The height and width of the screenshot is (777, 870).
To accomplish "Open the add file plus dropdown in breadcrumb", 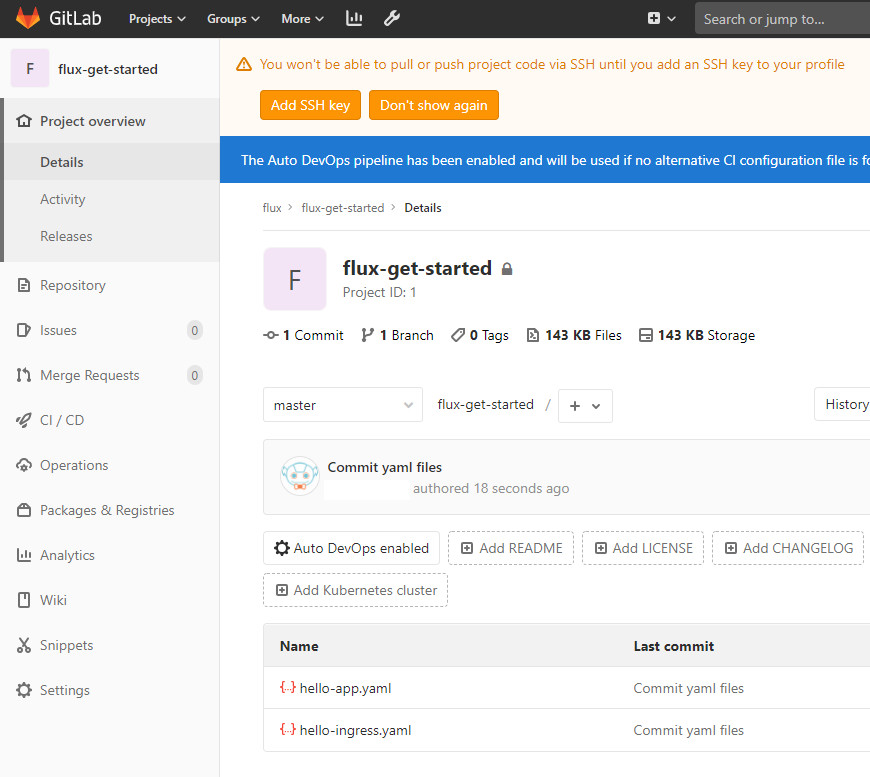I will (x=585, y=406).
